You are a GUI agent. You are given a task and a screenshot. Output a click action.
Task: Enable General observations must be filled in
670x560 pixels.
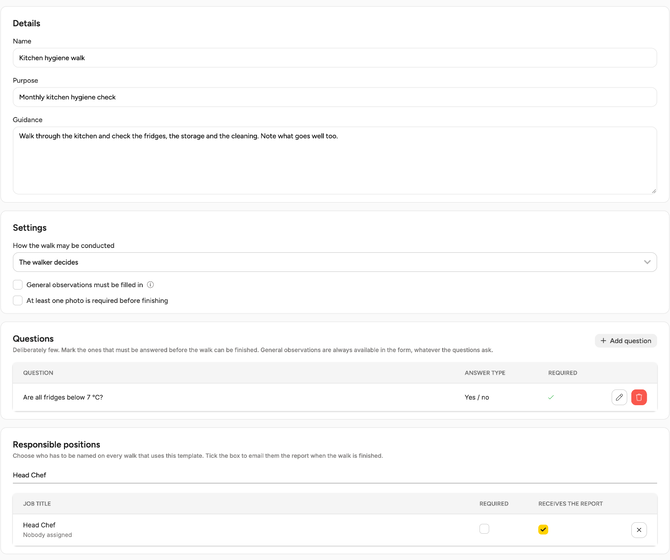point(18,285)
